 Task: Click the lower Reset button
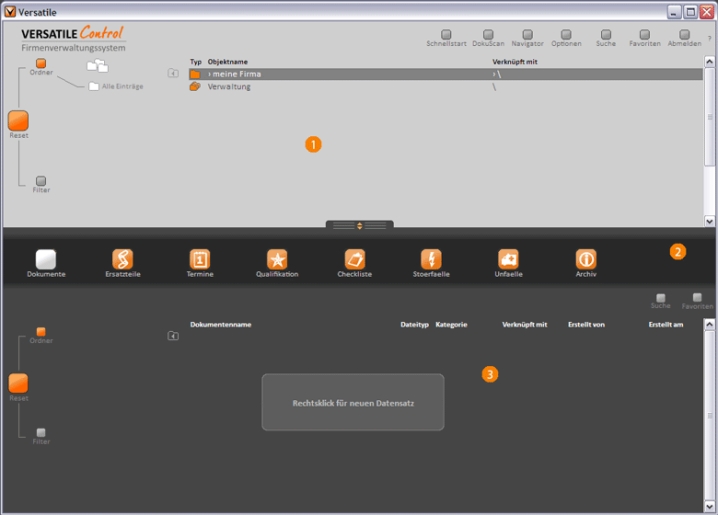pos(18,383)
